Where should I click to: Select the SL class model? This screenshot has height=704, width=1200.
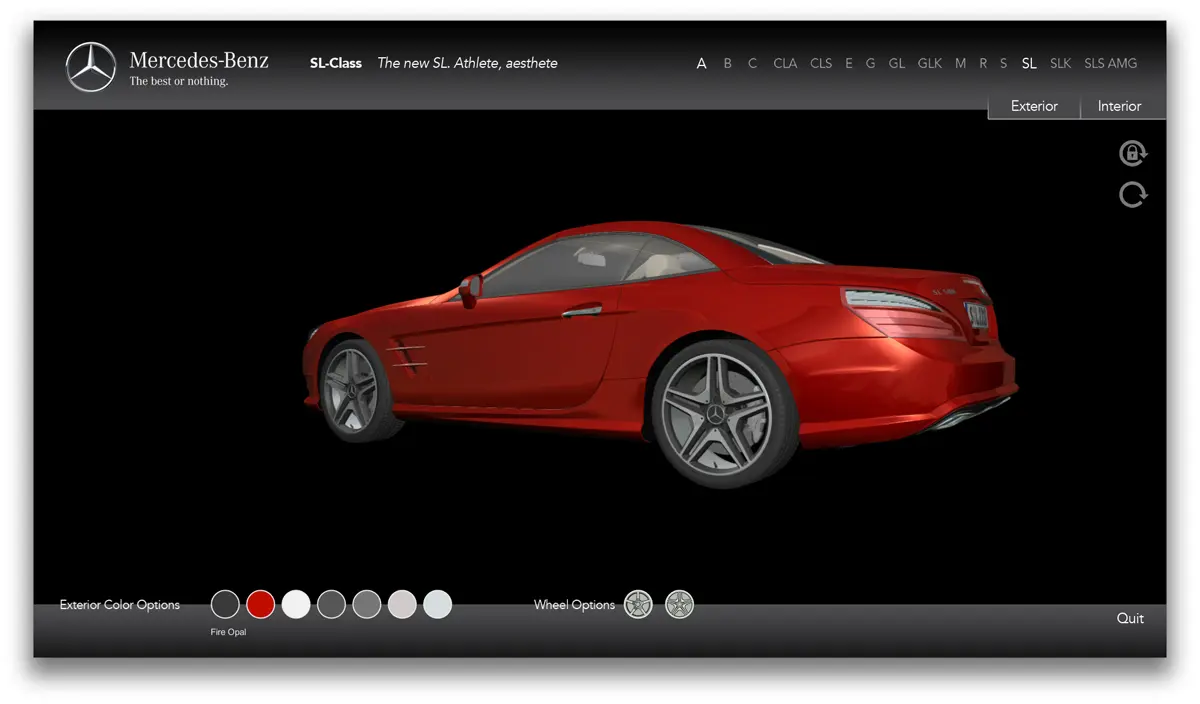tap(1029, 63)
